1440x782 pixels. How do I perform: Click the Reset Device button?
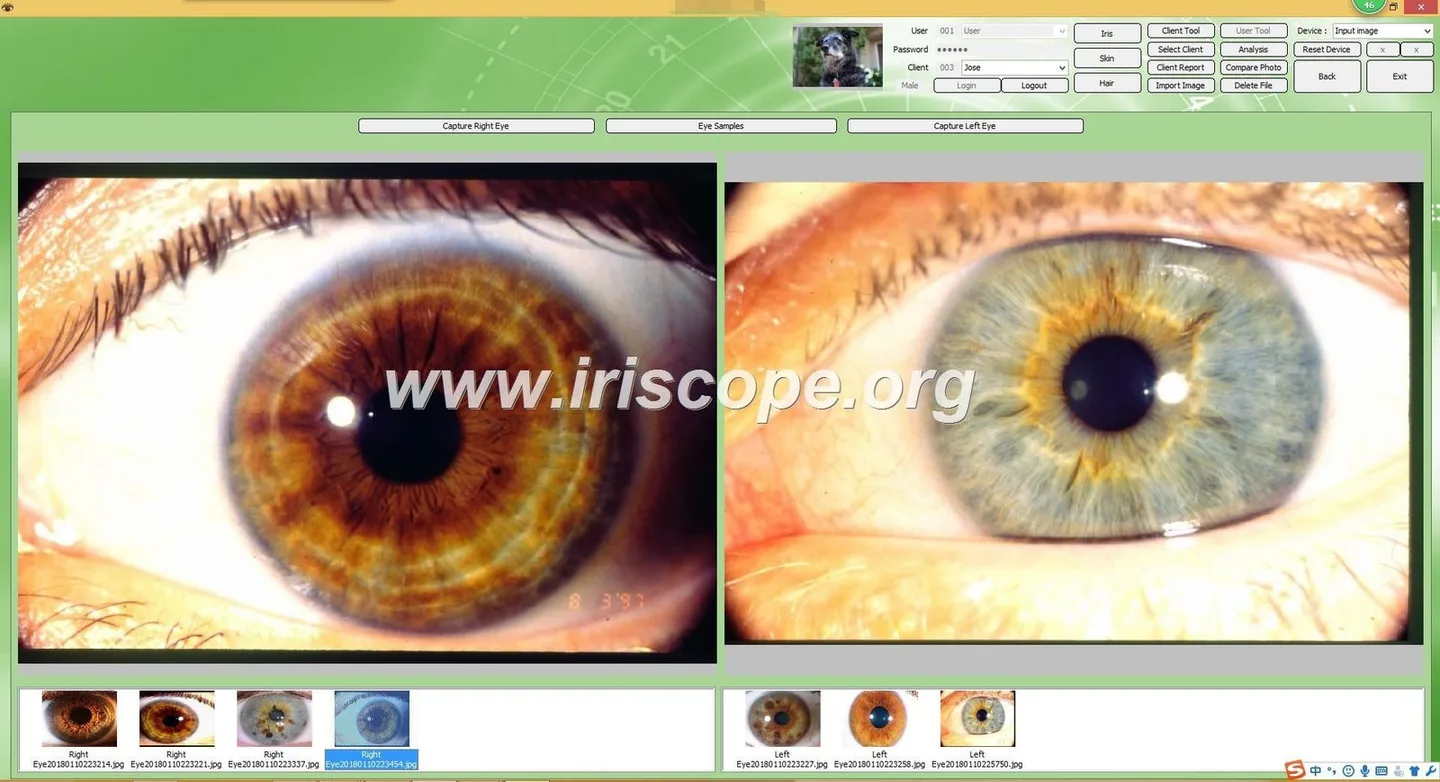[1327, 49]
